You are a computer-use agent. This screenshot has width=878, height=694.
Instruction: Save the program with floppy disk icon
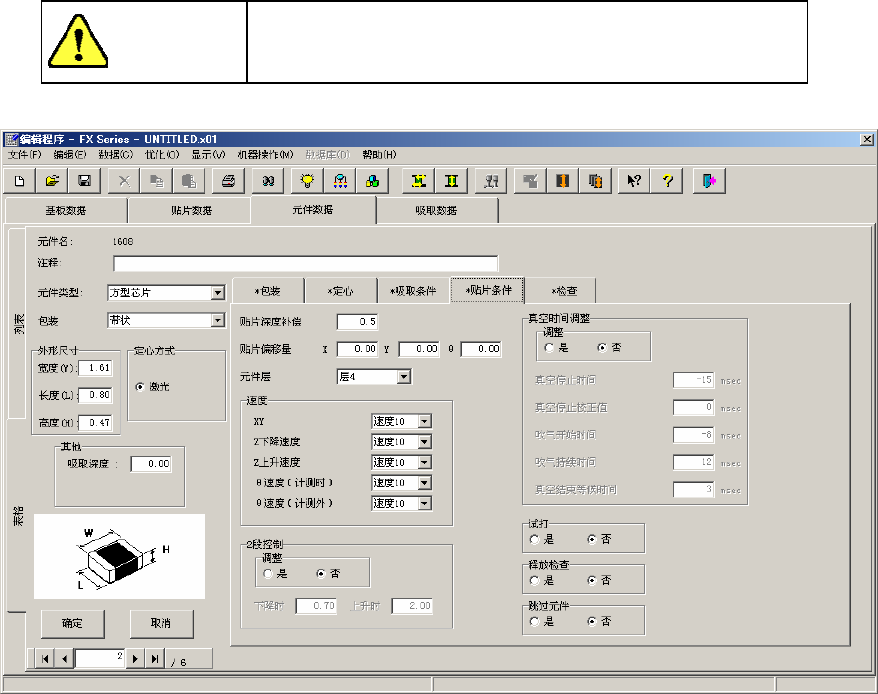[x=85, y=180]
